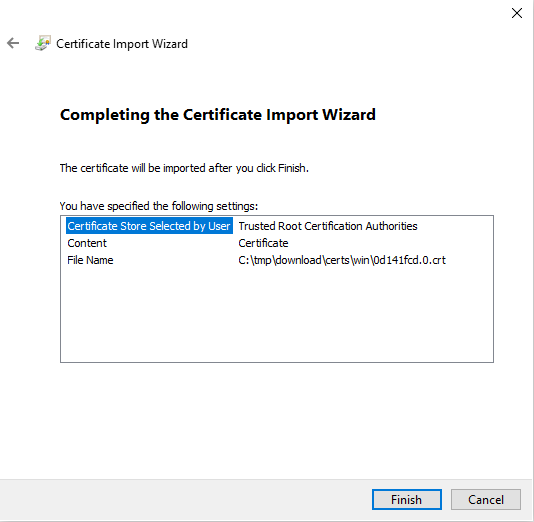
Task: Click the Certificate Import Wizard certificate icon
Action: 43,43
